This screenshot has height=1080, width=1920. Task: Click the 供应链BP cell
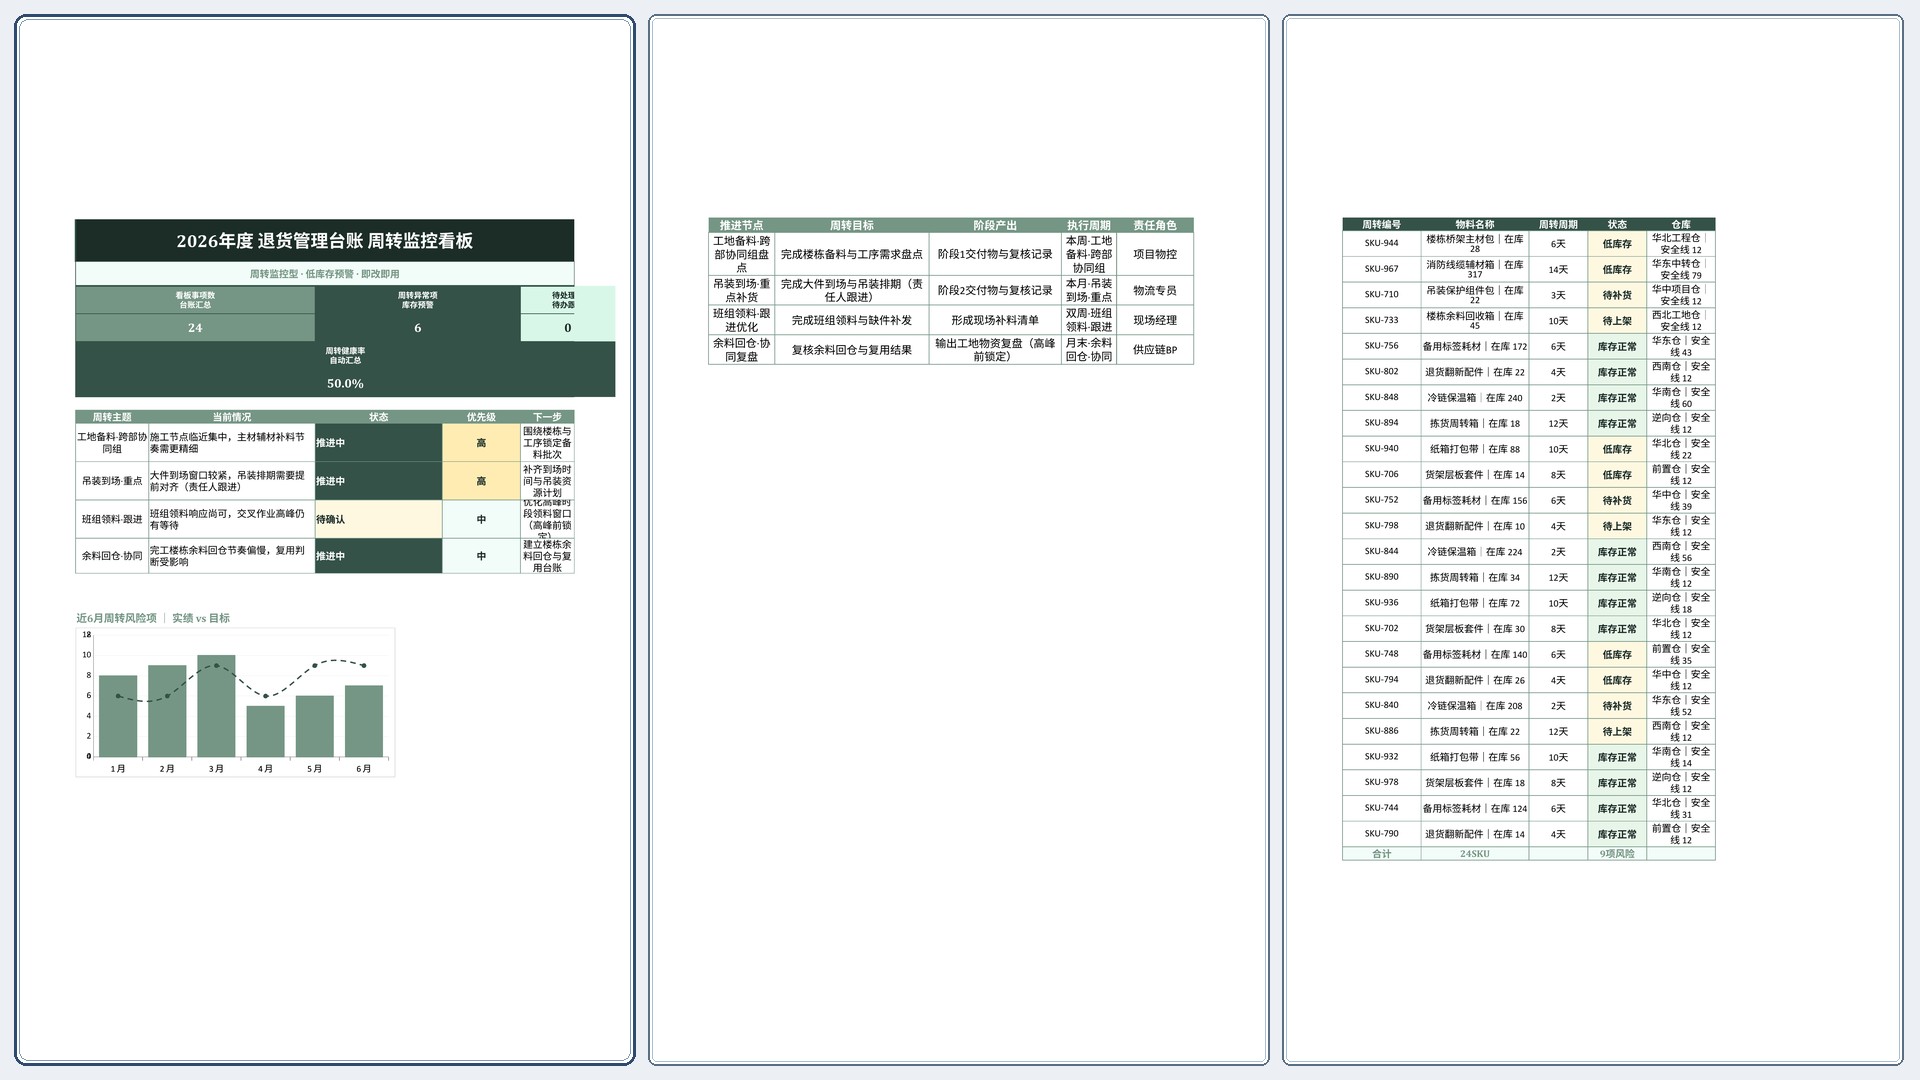click(1155, 350)
